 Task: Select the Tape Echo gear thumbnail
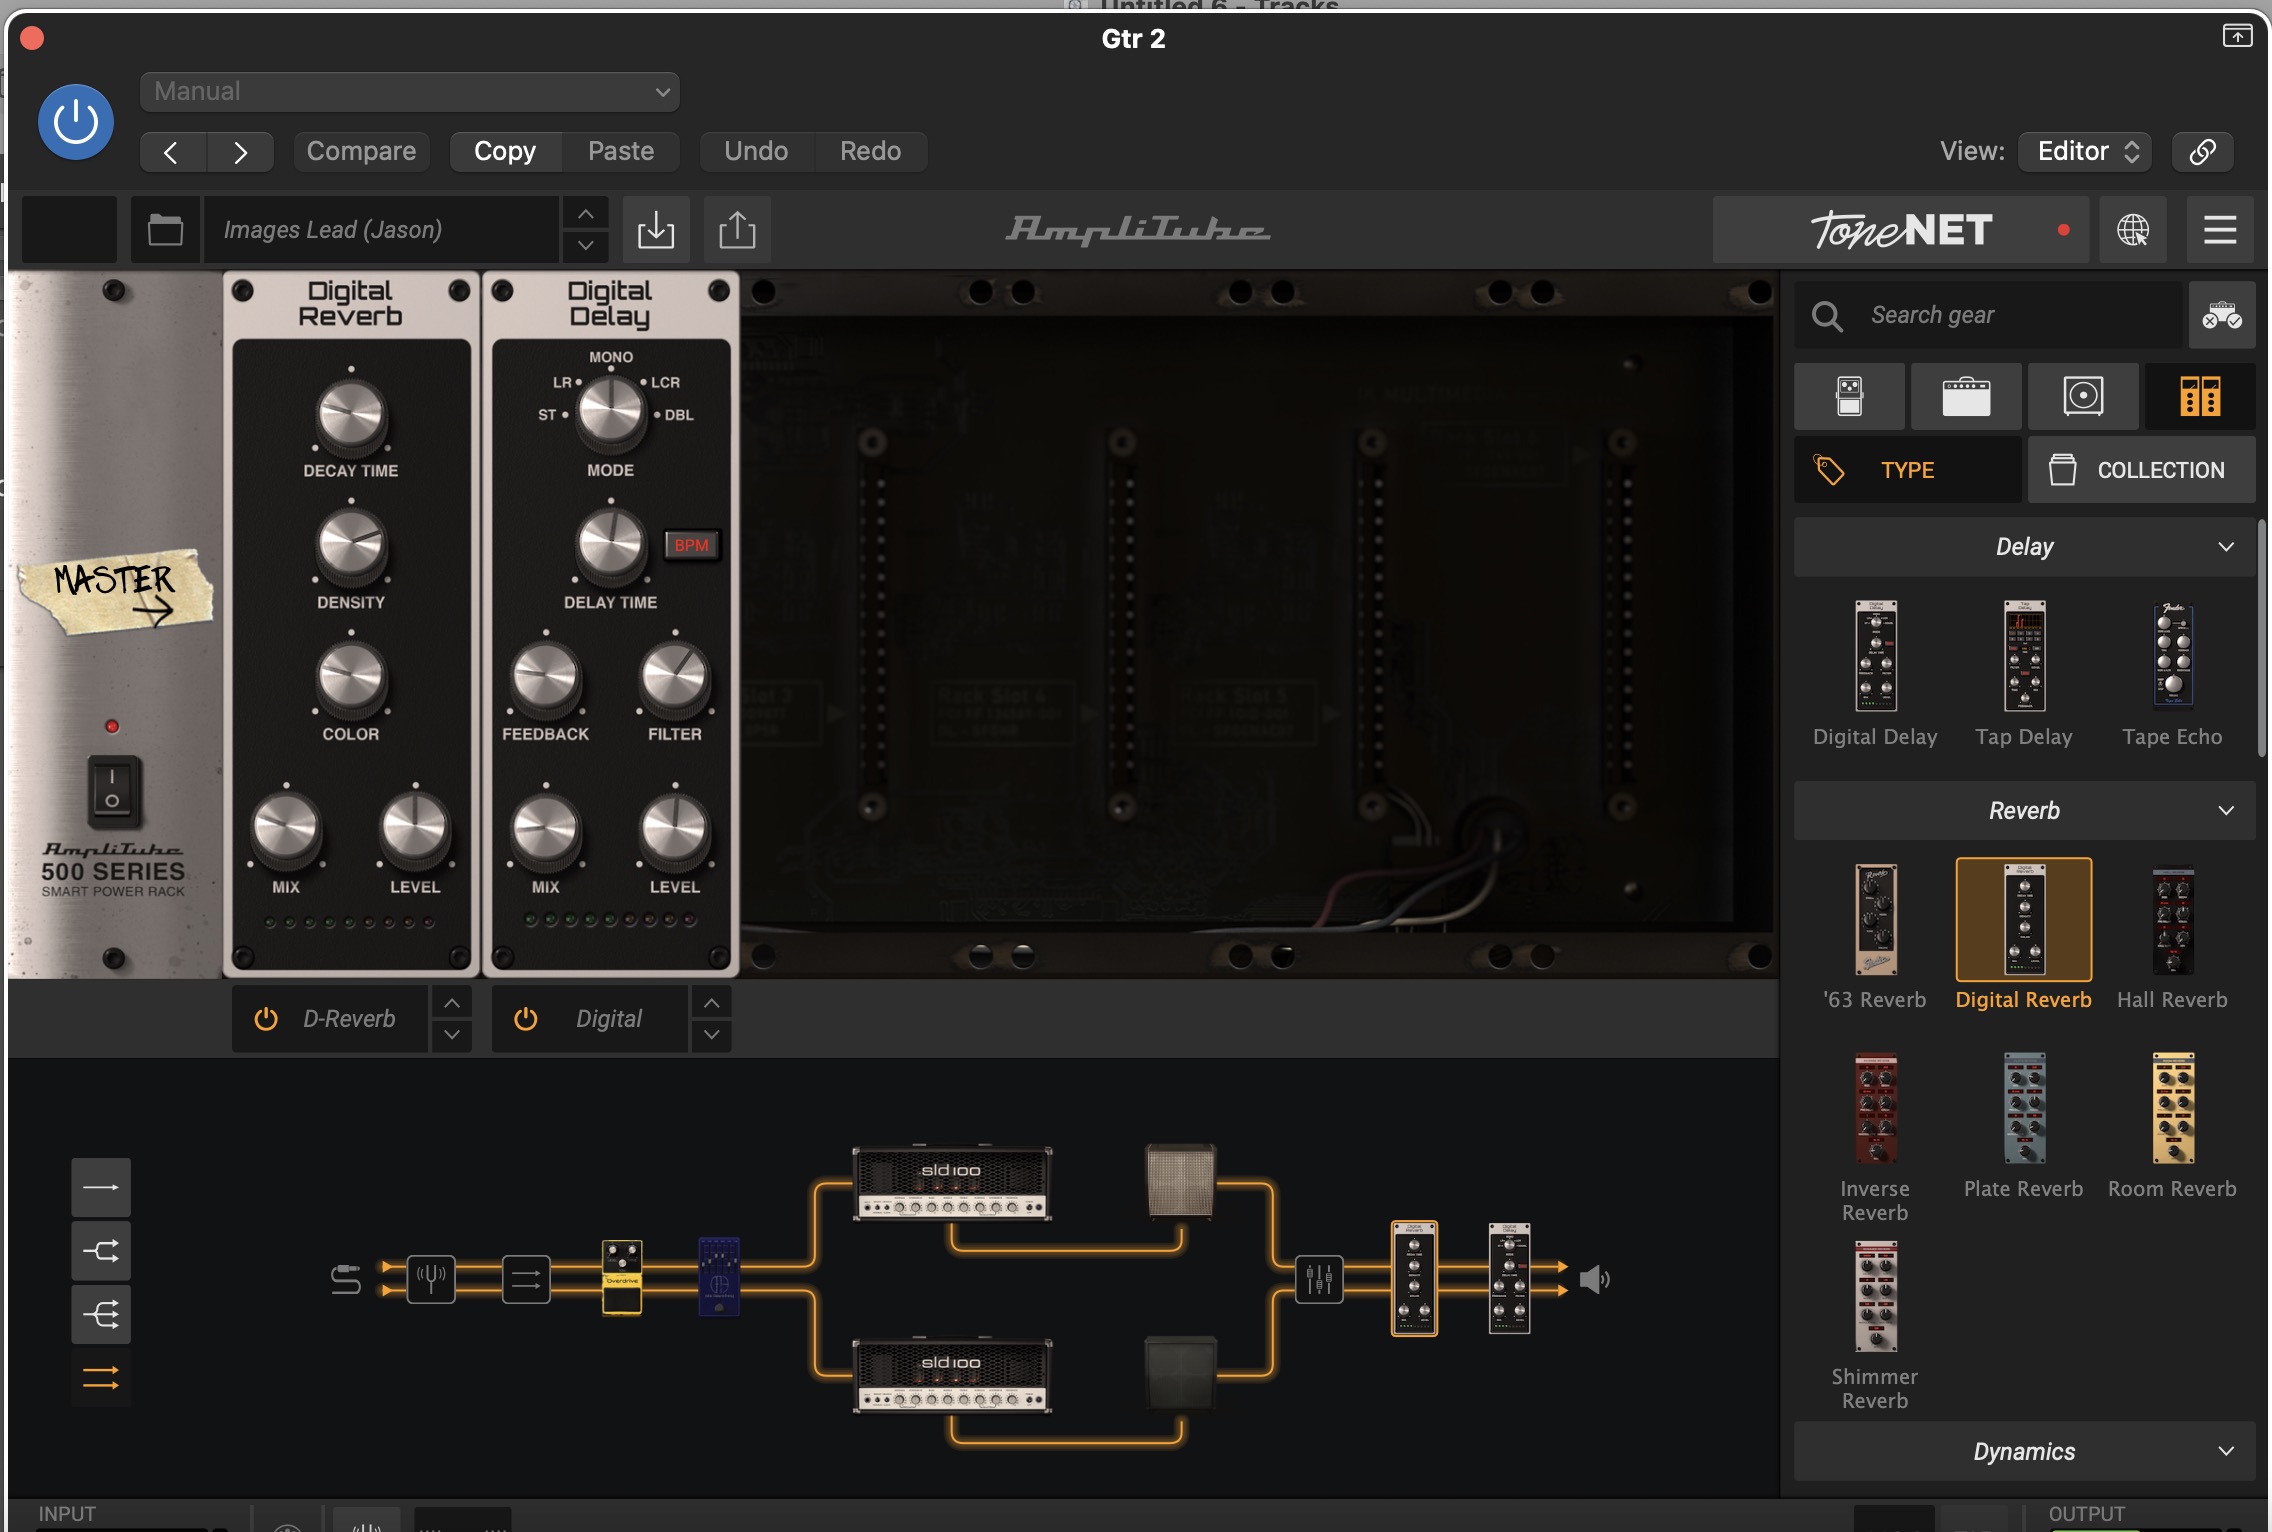[2173, 654]
